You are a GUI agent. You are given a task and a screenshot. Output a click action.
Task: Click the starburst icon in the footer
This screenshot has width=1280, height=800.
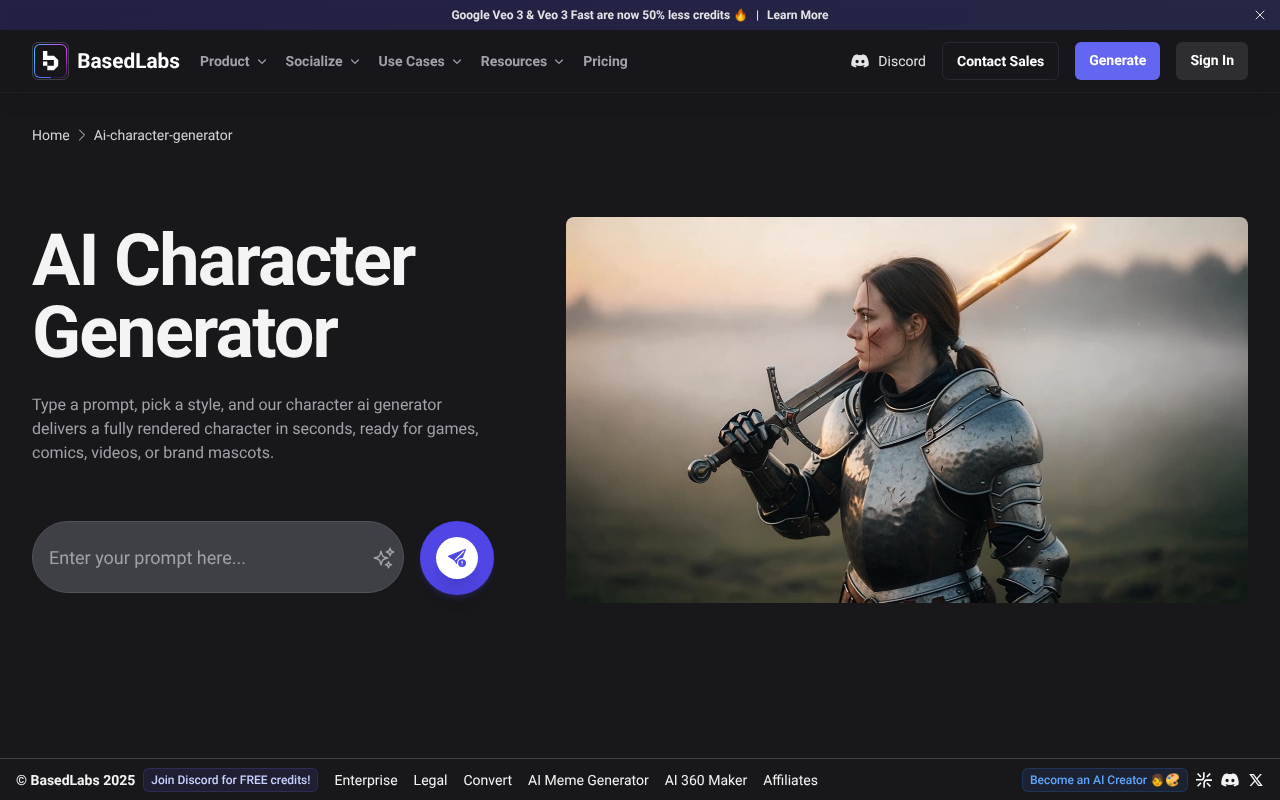1204,780
